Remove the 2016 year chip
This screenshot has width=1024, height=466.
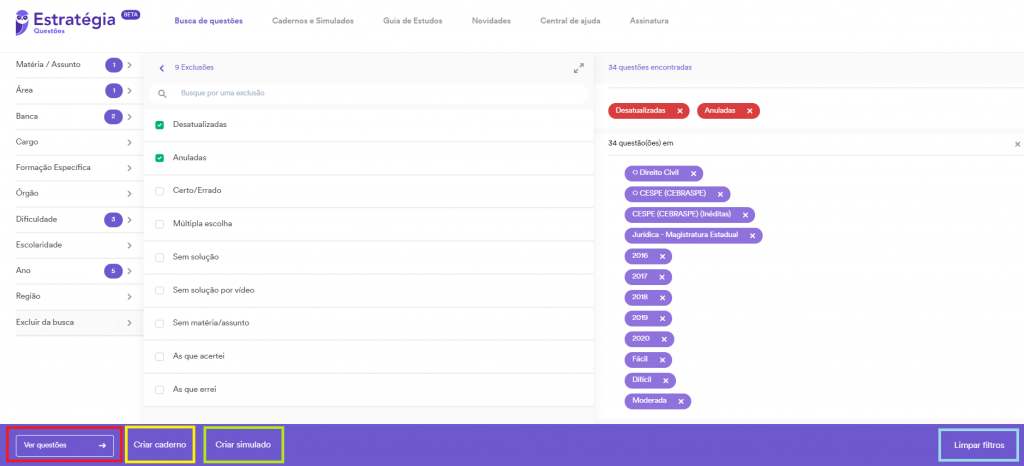(662, 256)
